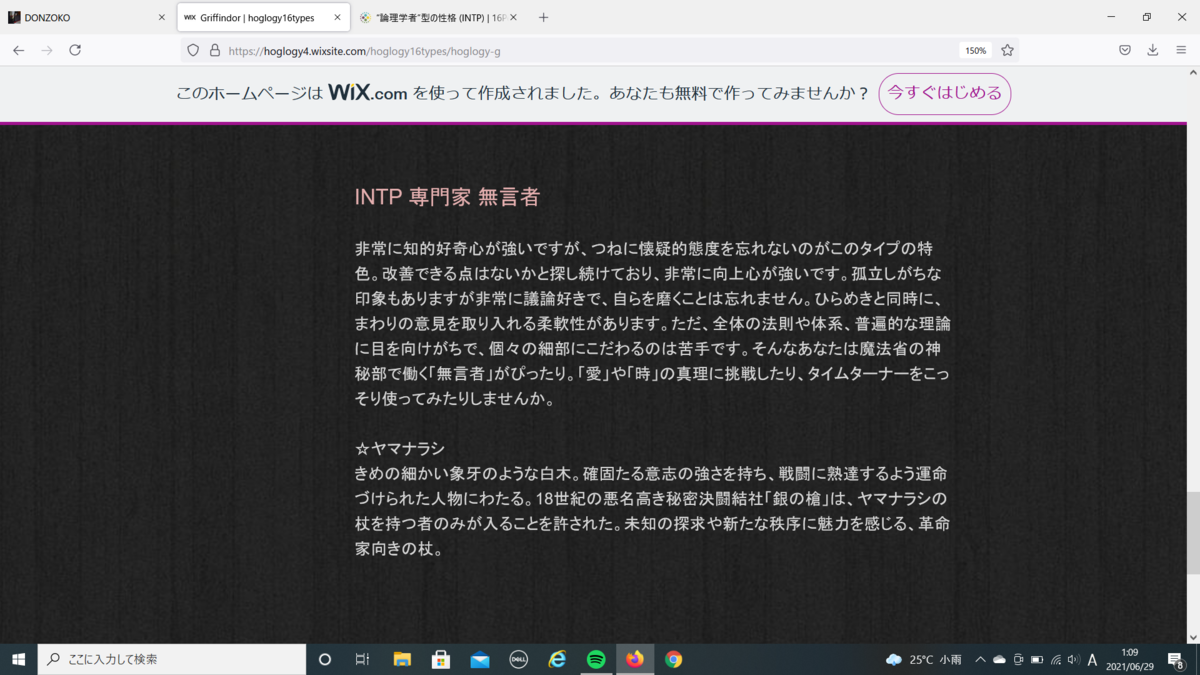Click the 150% zoom indicator
Viewport: 1200px width, 675px height.
(974, 50)
